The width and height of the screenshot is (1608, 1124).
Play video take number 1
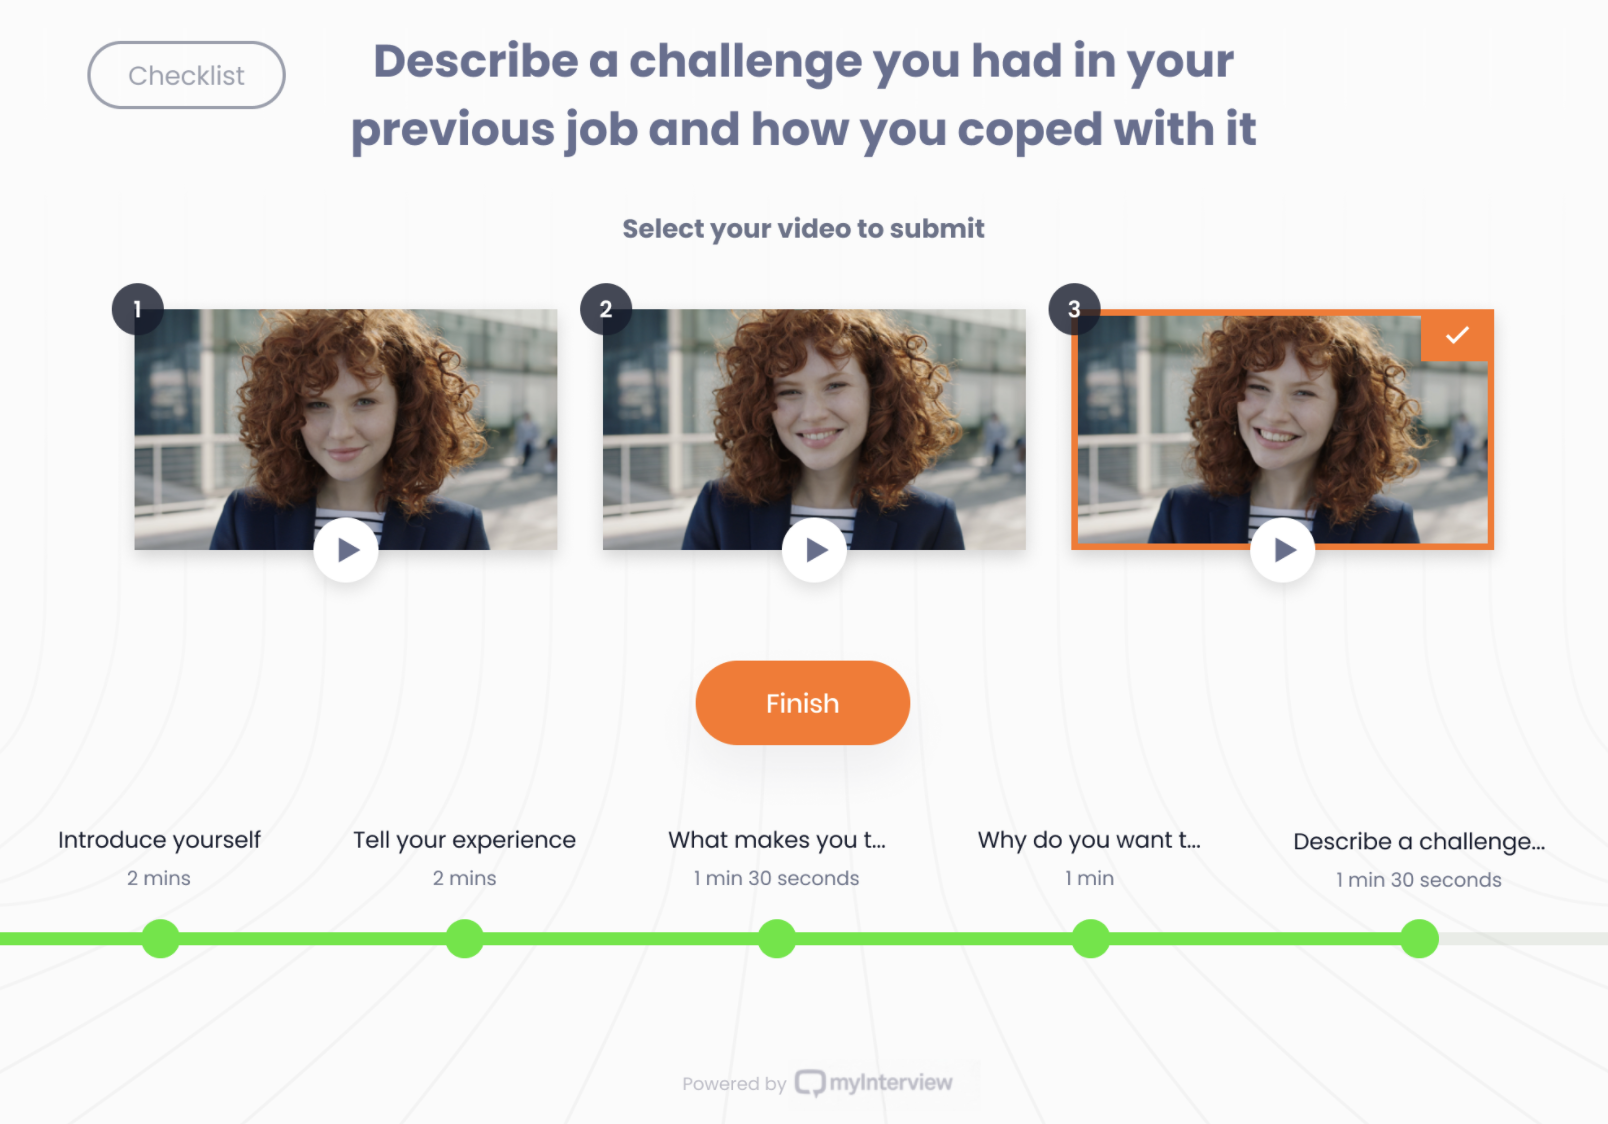point(346,550)
